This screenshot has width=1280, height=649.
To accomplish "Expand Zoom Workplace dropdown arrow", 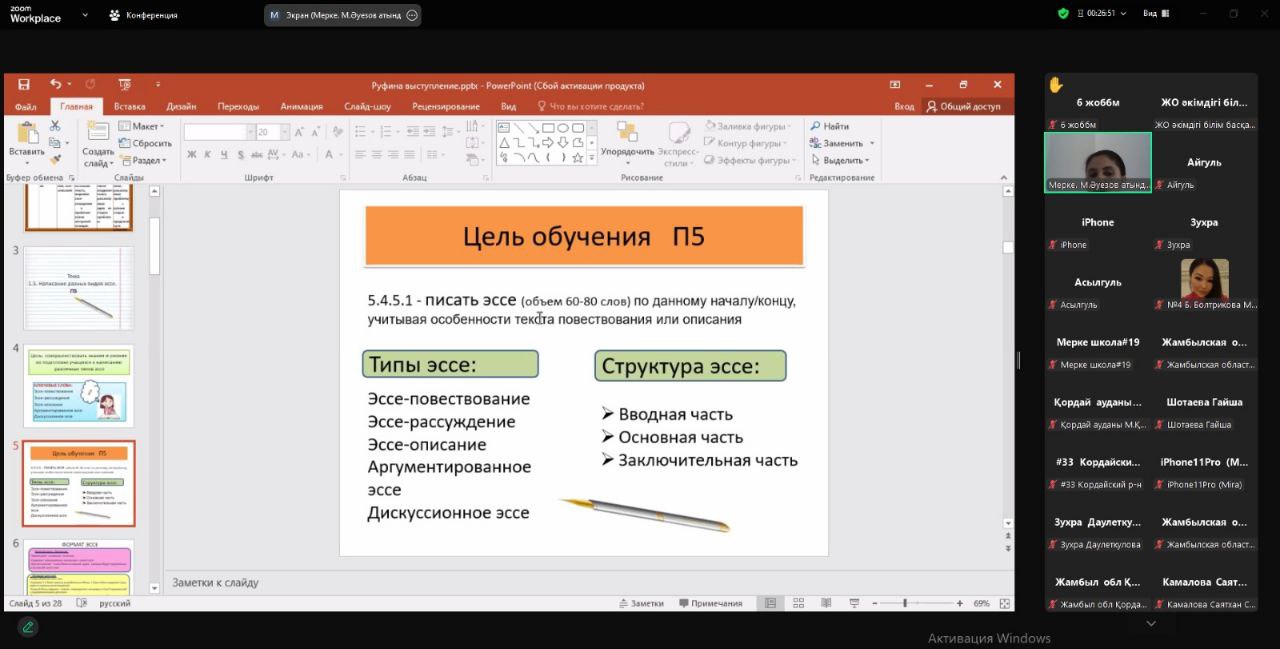I will 84,15.
